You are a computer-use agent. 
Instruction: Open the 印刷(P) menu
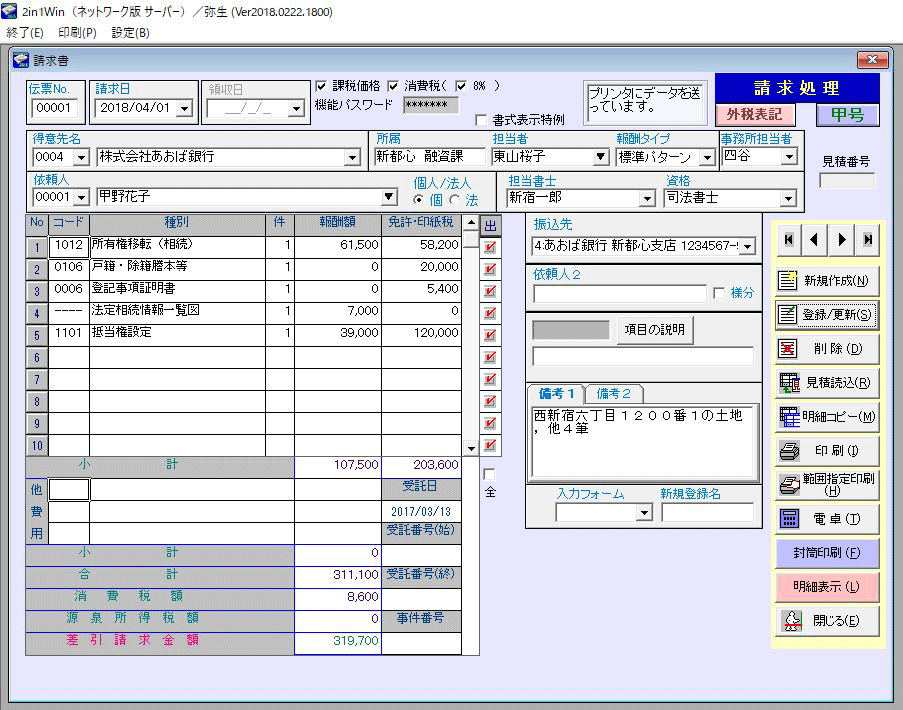pos(77,32)
